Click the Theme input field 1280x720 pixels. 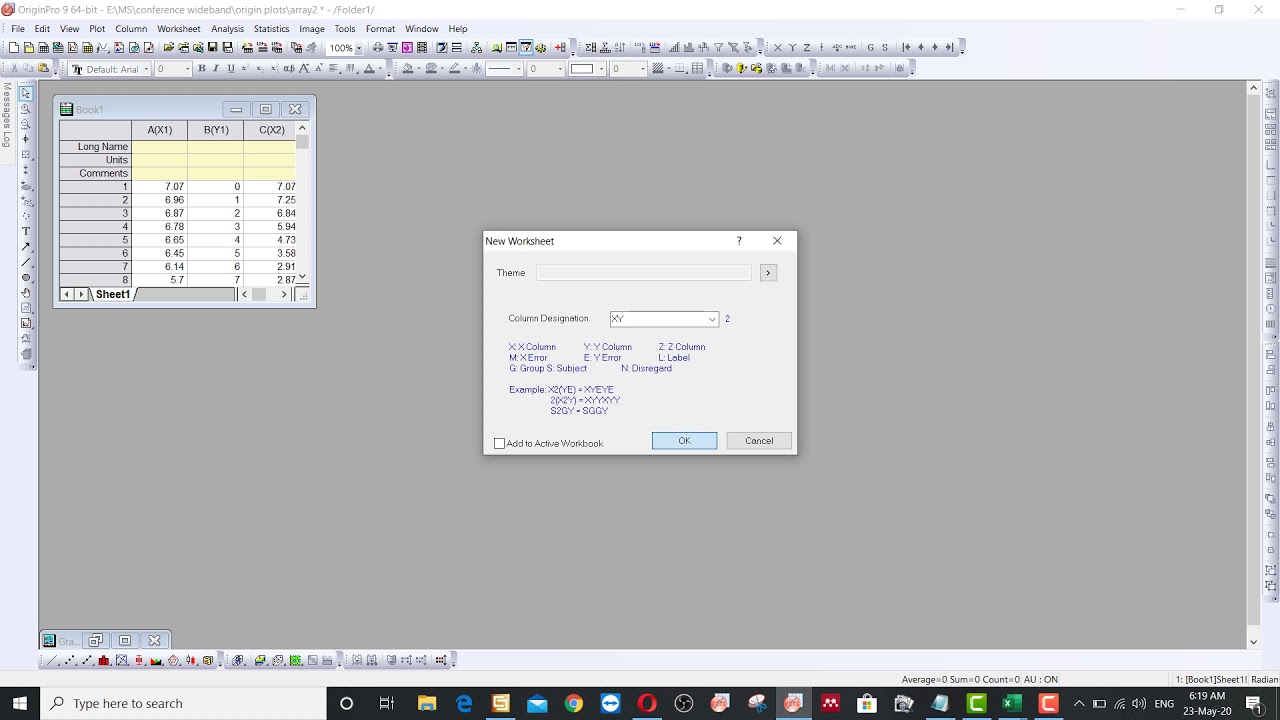[643, 273]
